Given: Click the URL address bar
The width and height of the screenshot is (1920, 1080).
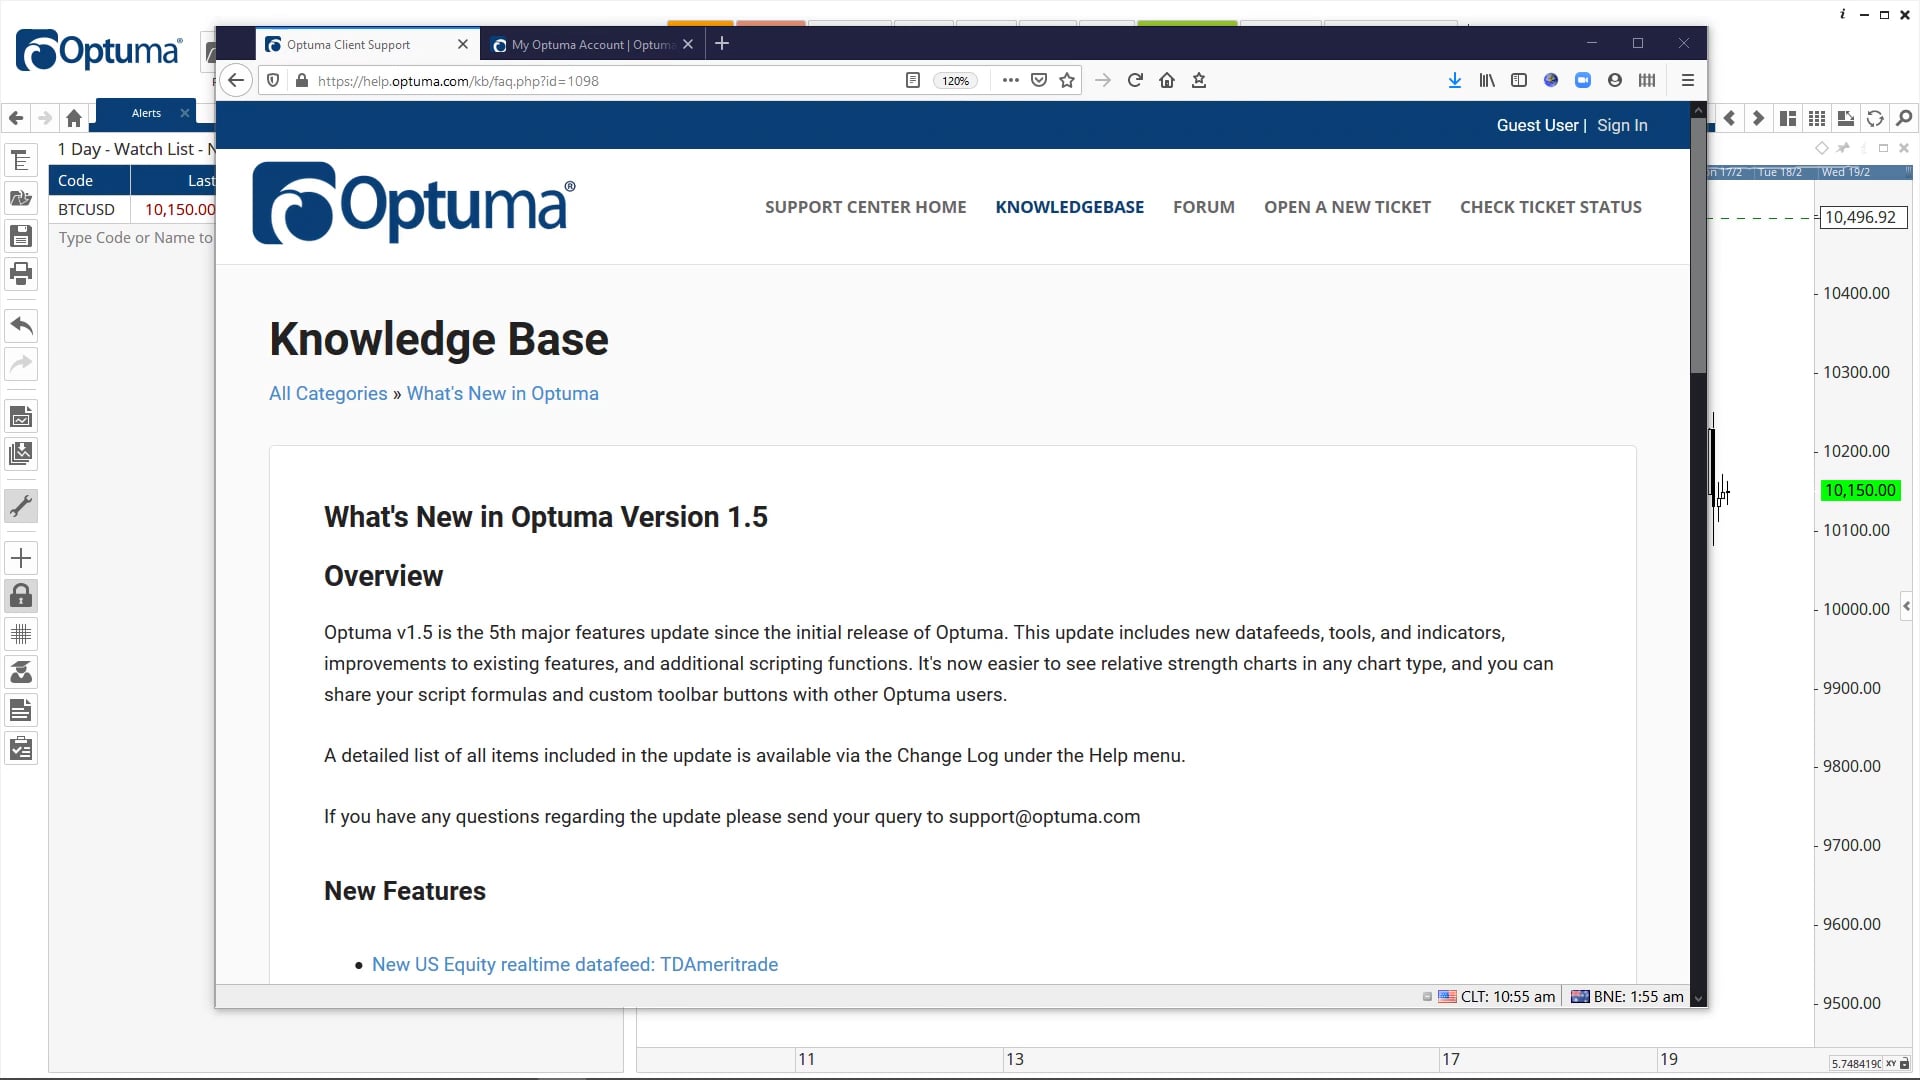Looking at the screenshot, I should pos(600,81).
